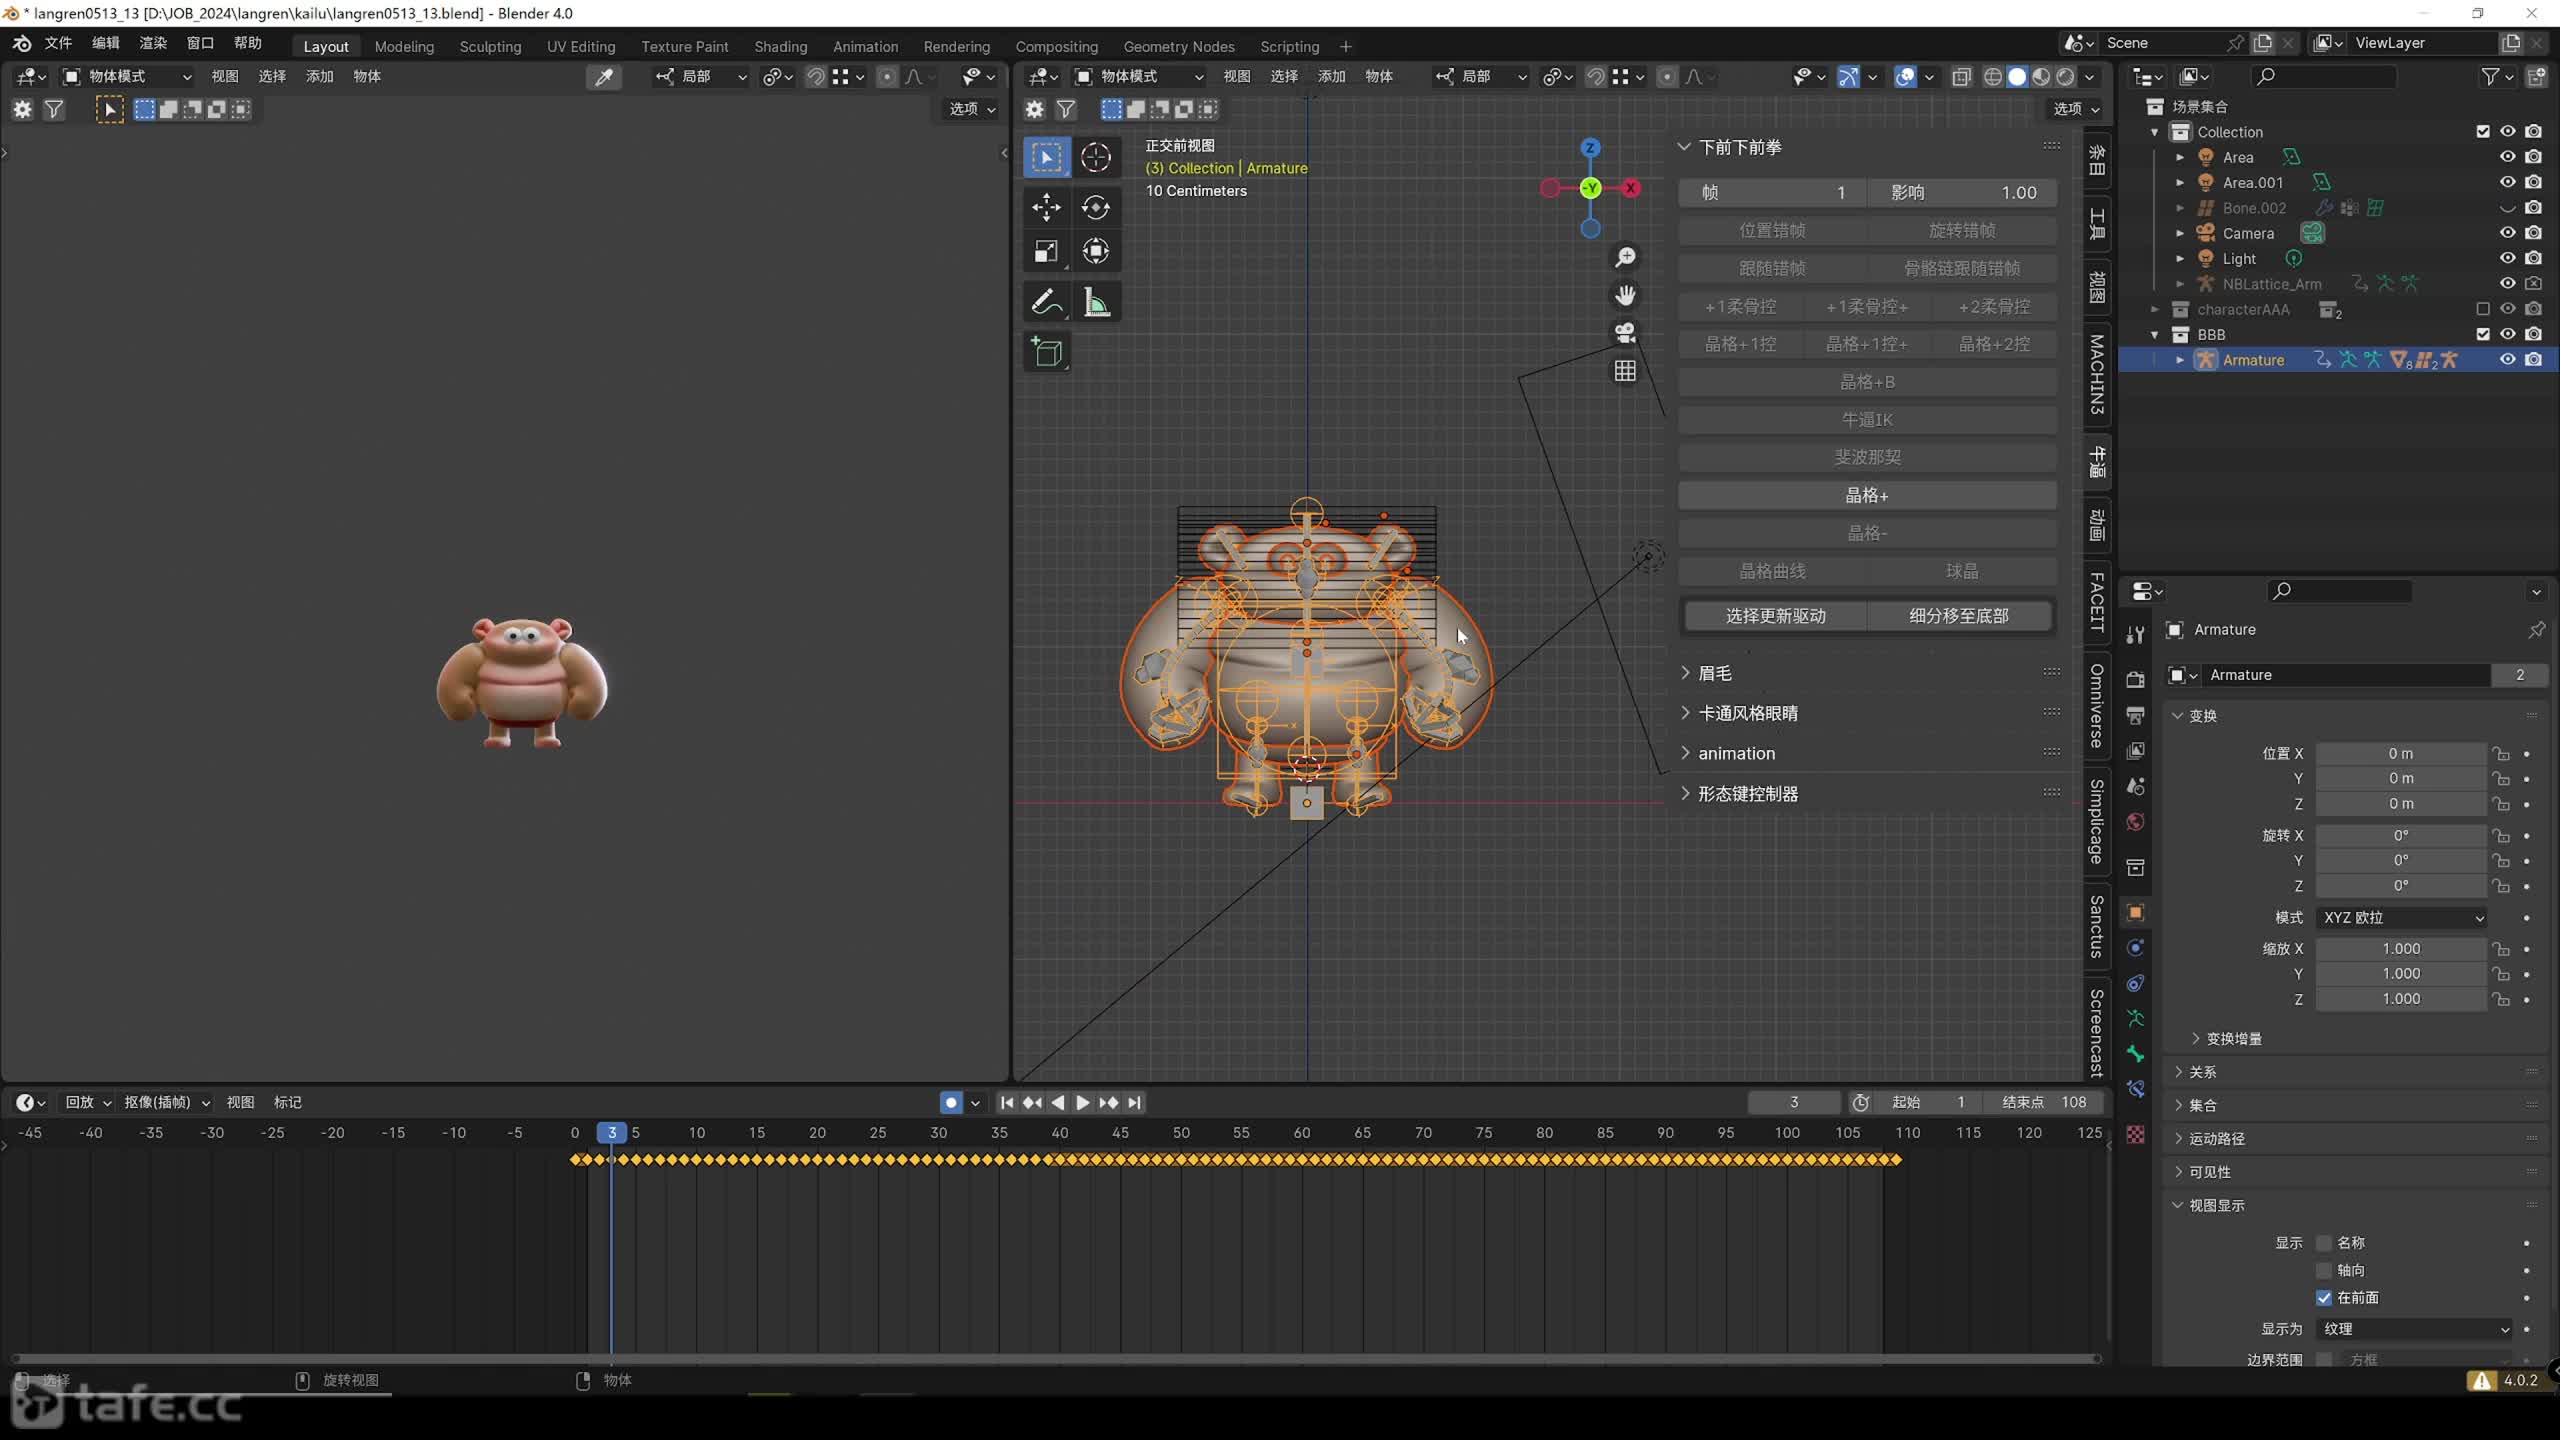
Task: Choose the Move tool
Action: coord(1046,207)
